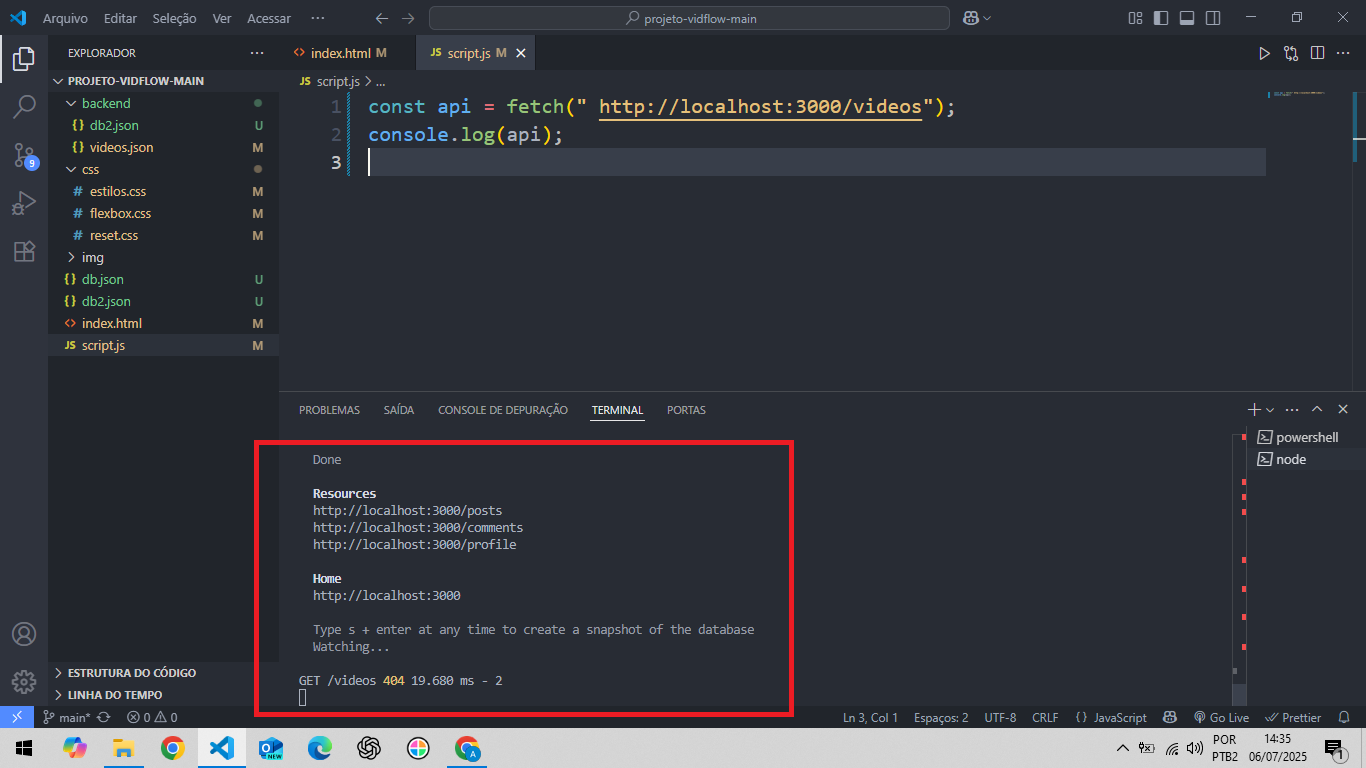Open the Explorer view in activity bar
Image resolution: width=1366 pixels, height=768 pixels.
click(x=24, y=59)
